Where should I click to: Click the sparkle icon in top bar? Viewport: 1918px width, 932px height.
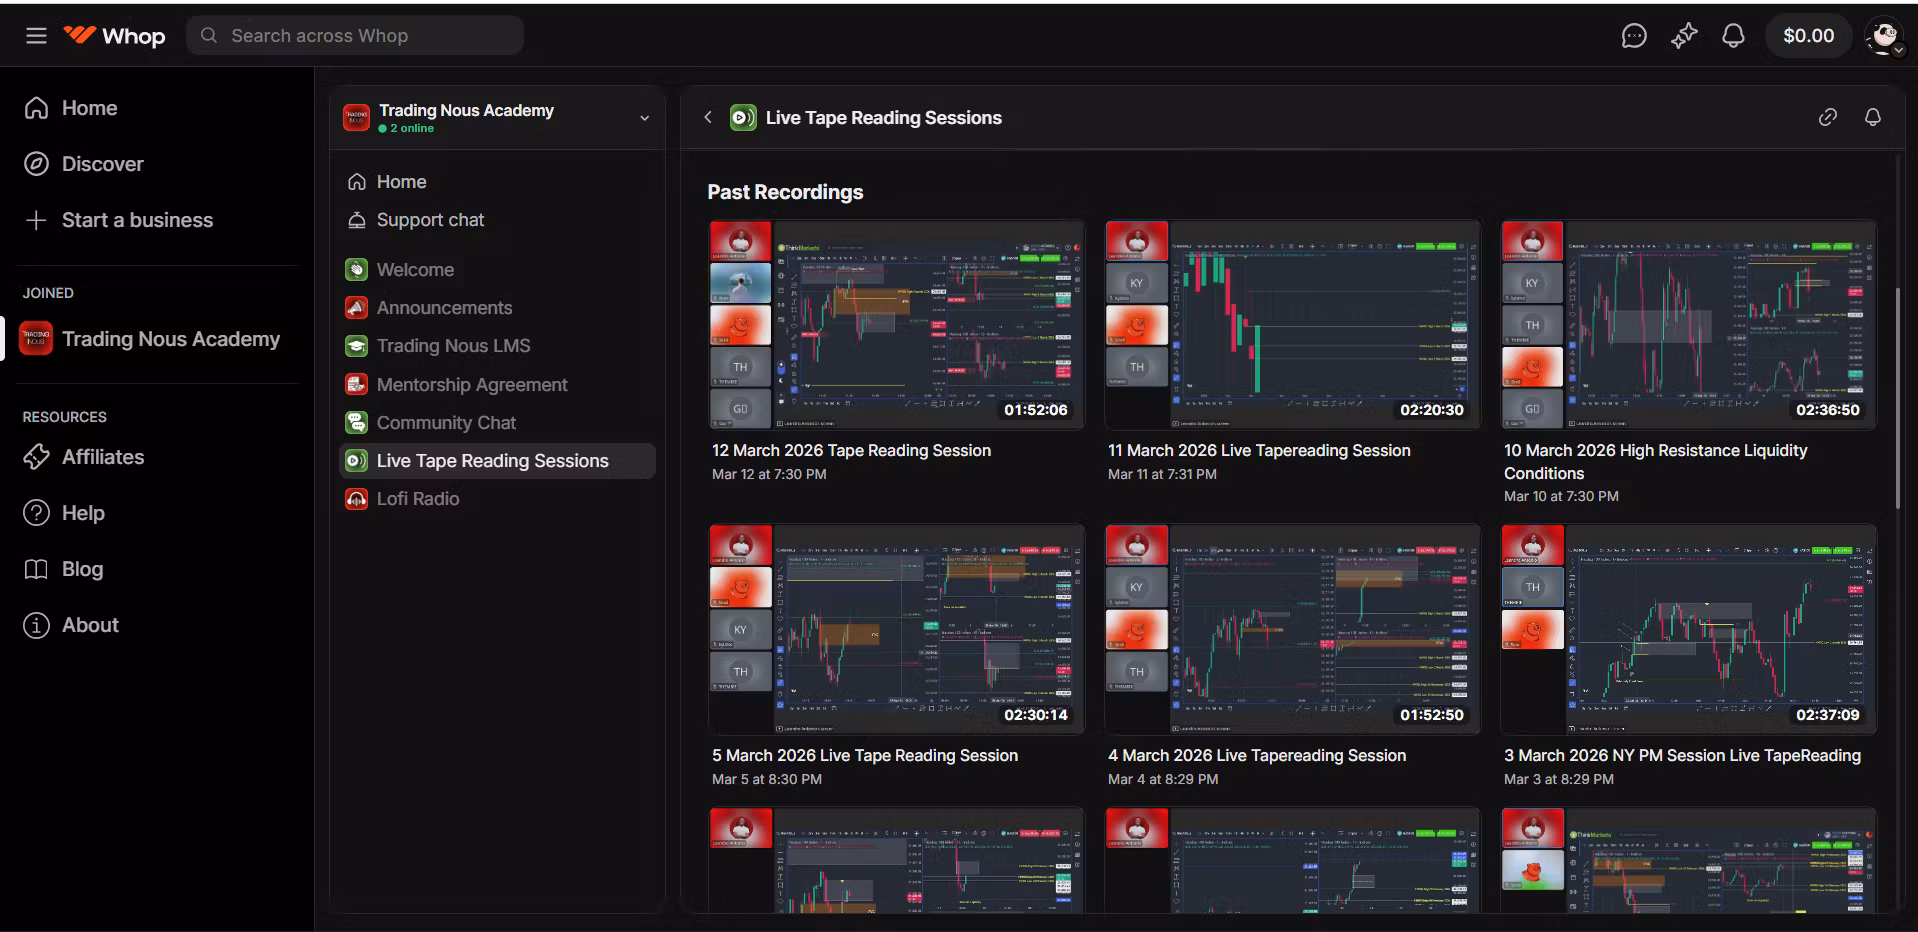coord(1684,36)
